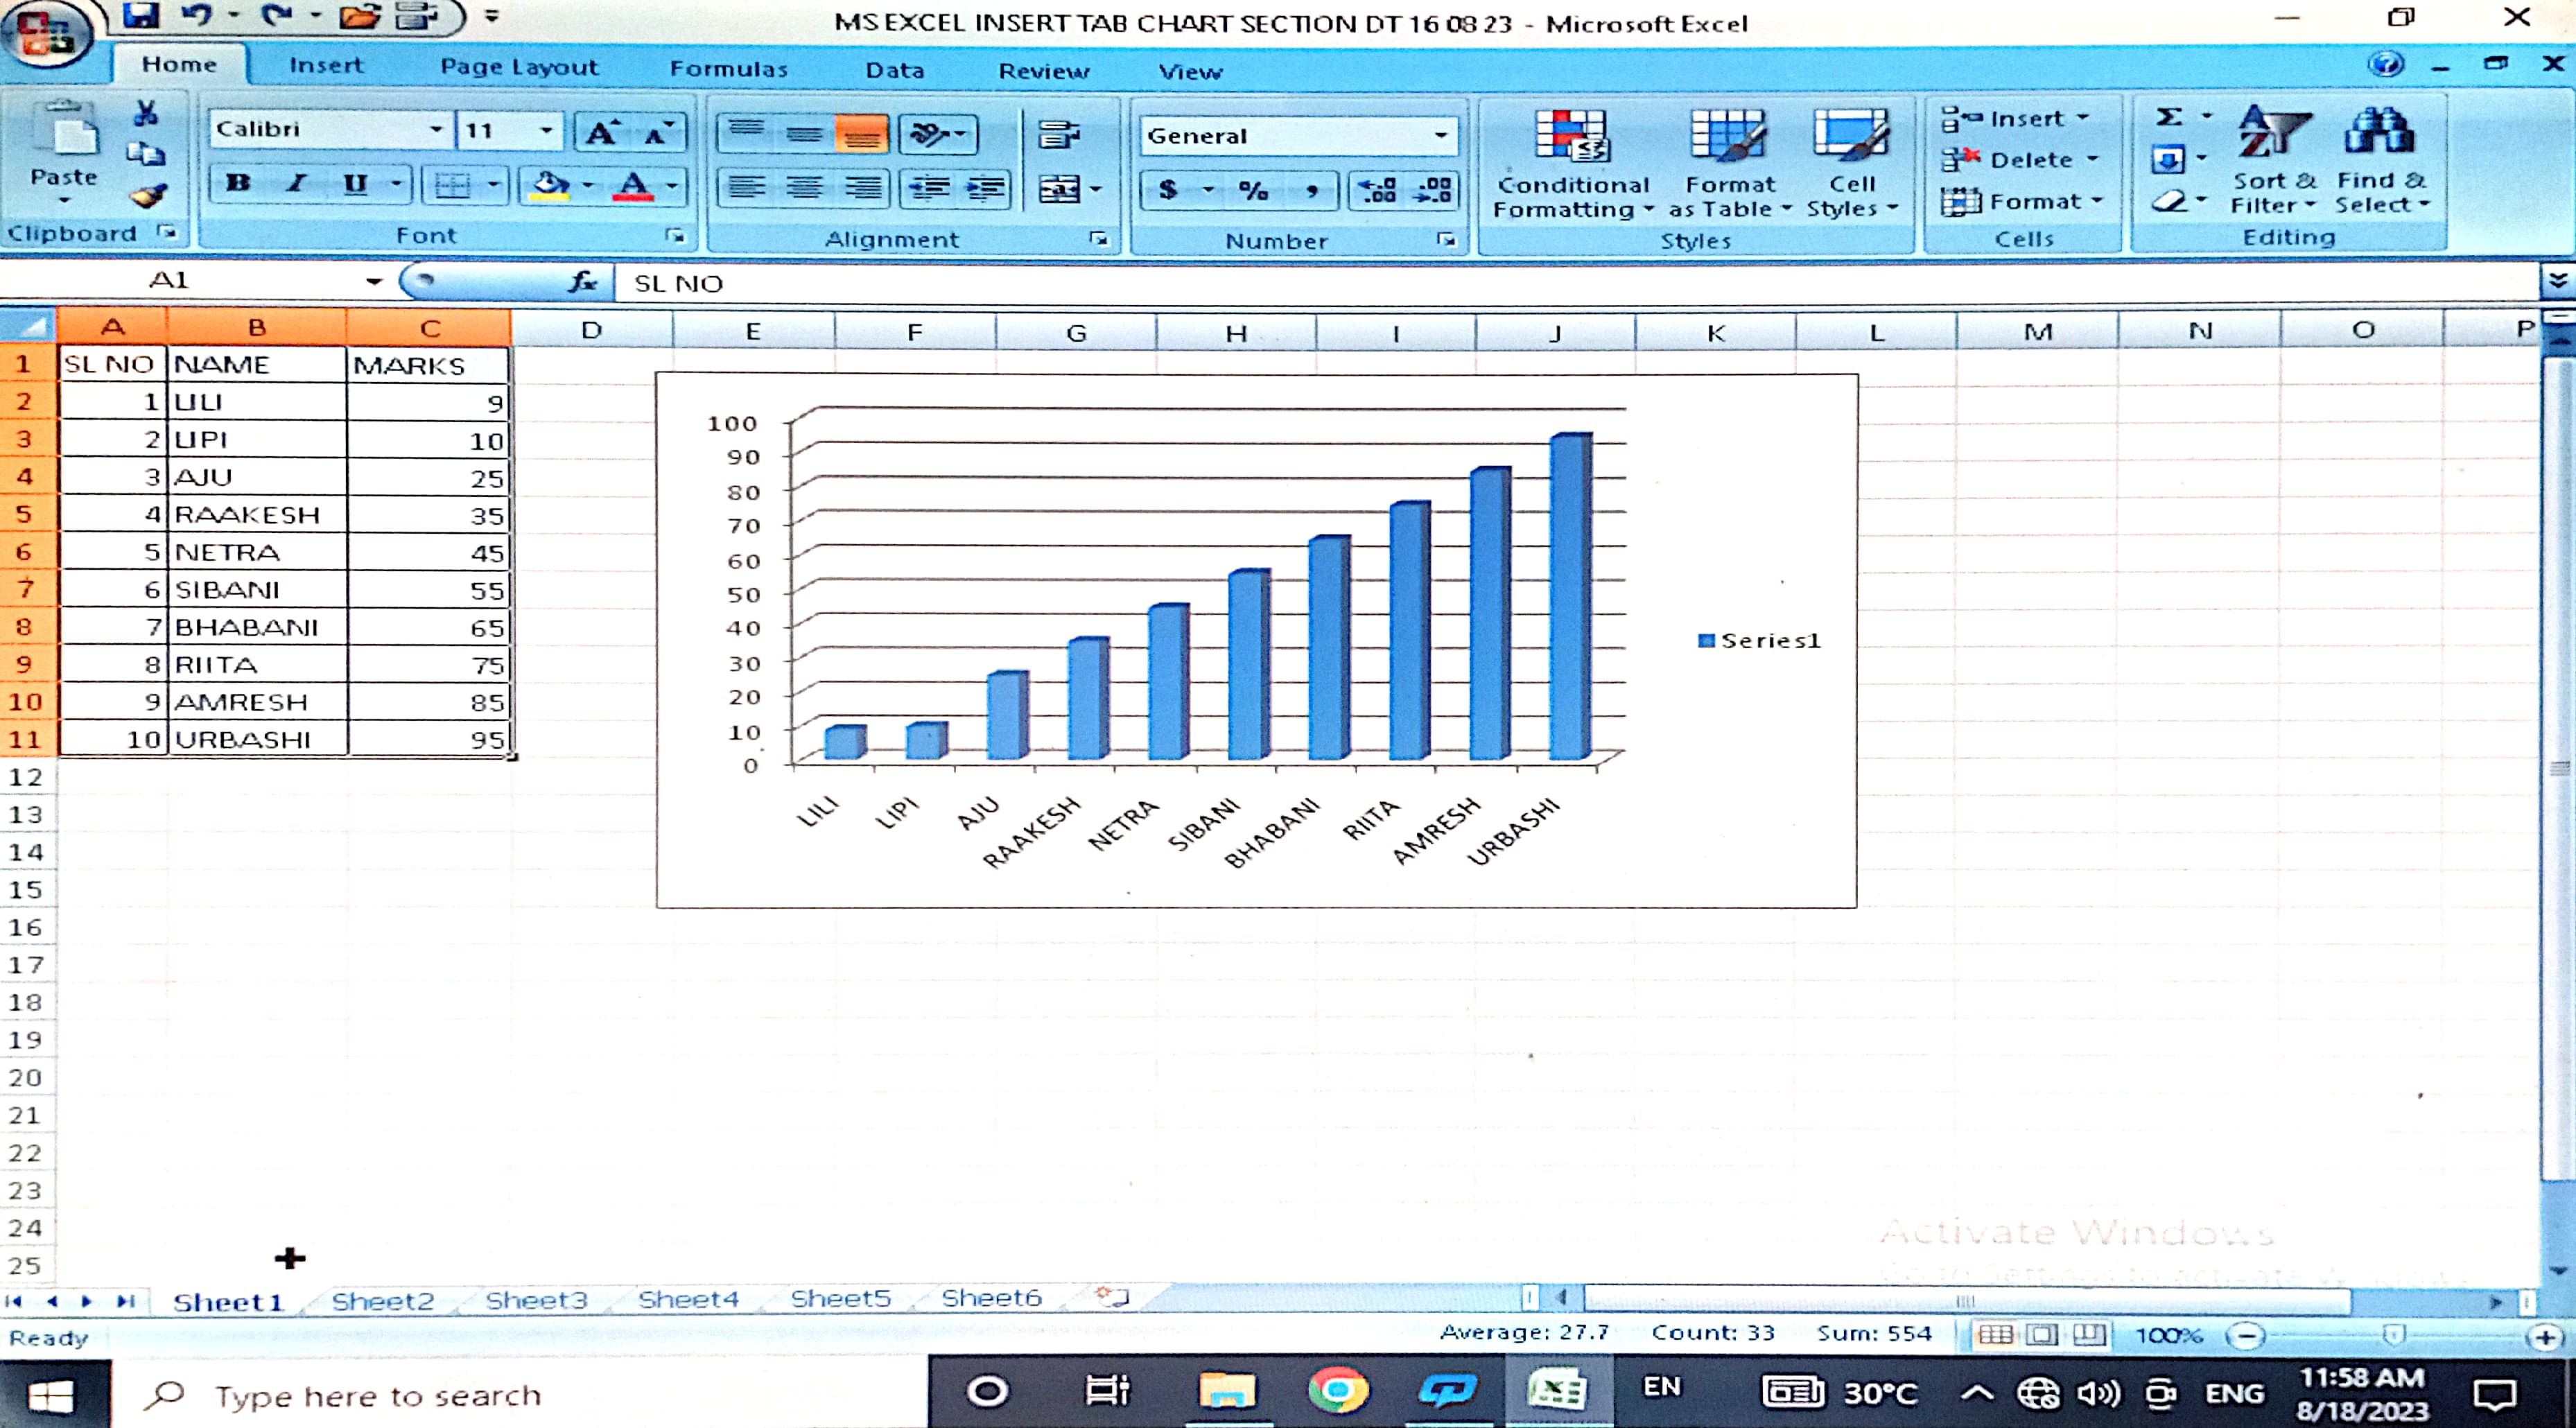Click the Merge and Center icon

1060,189
